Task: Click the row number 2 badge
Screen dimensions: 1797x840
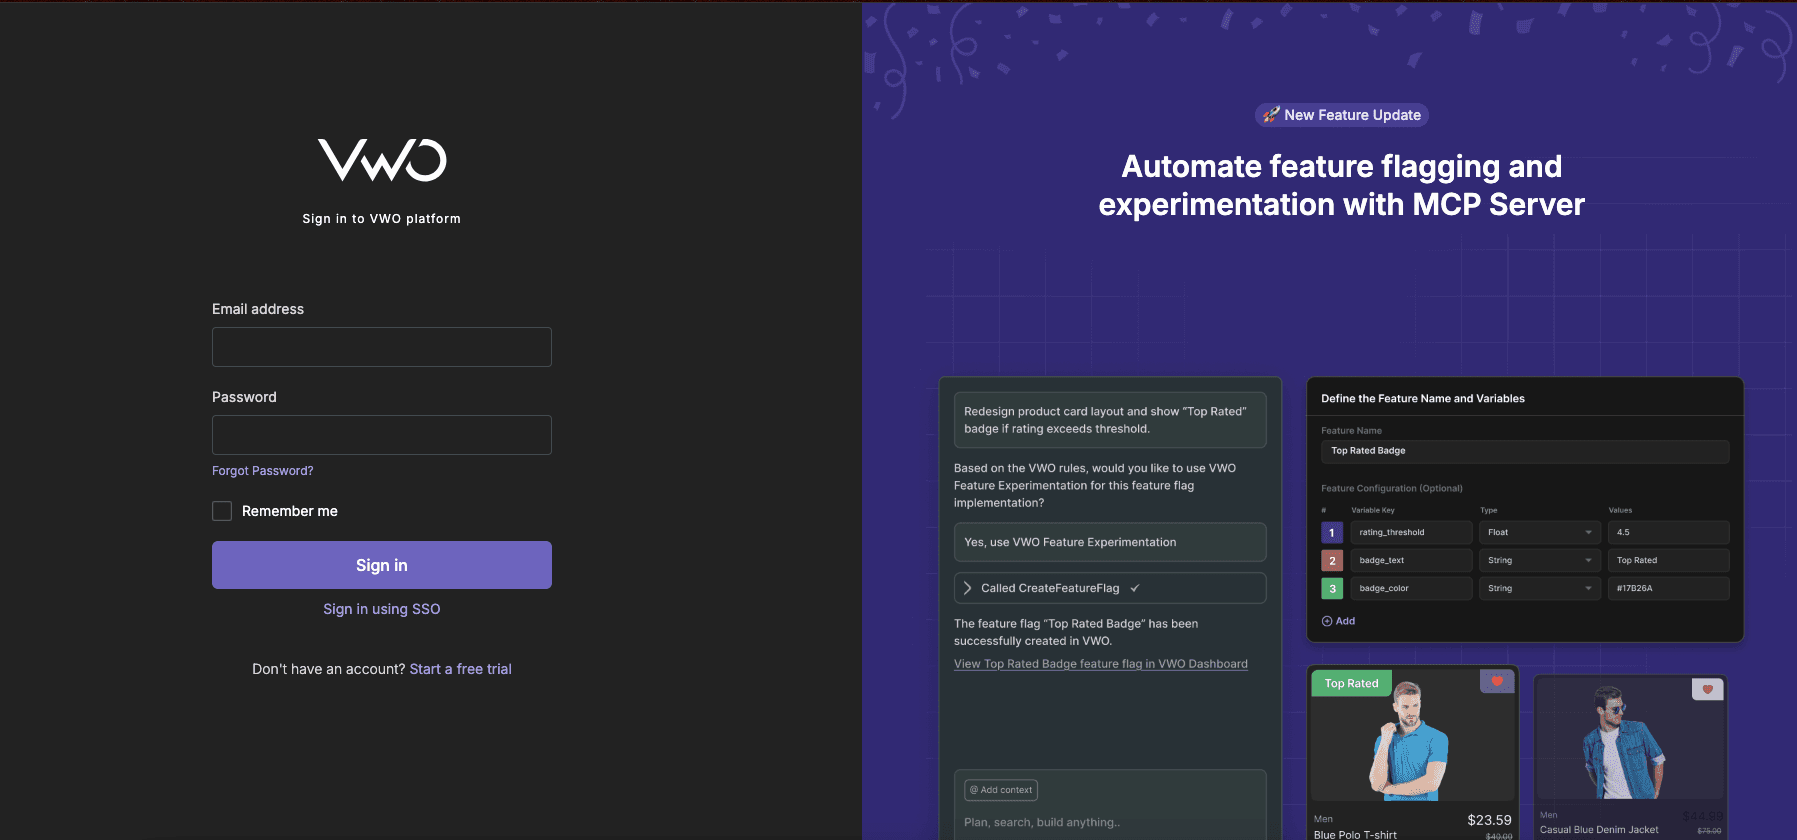Action: click(1332, 561)
